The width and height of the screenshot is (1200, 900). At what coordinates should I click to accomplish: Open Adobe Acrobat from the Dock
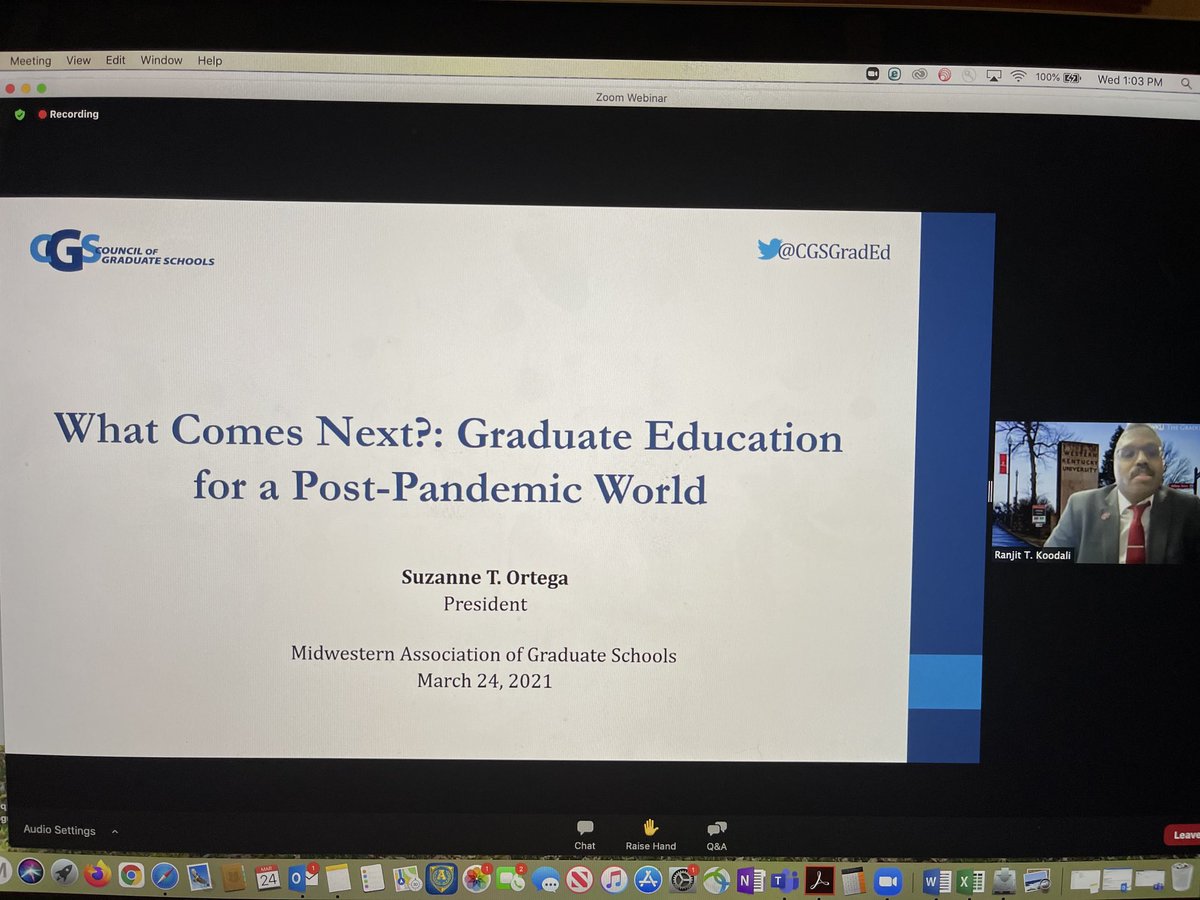pos(819,881)
